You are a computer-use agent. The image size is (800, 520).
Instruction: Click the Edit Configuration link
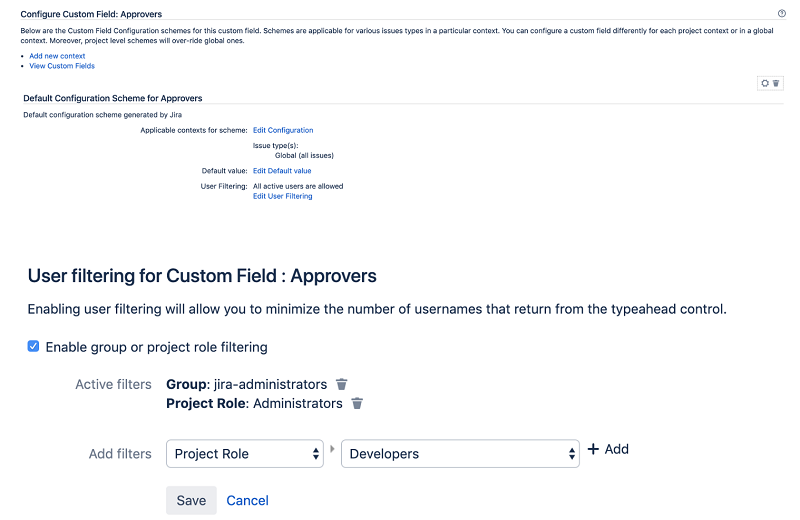coord(283,130)
